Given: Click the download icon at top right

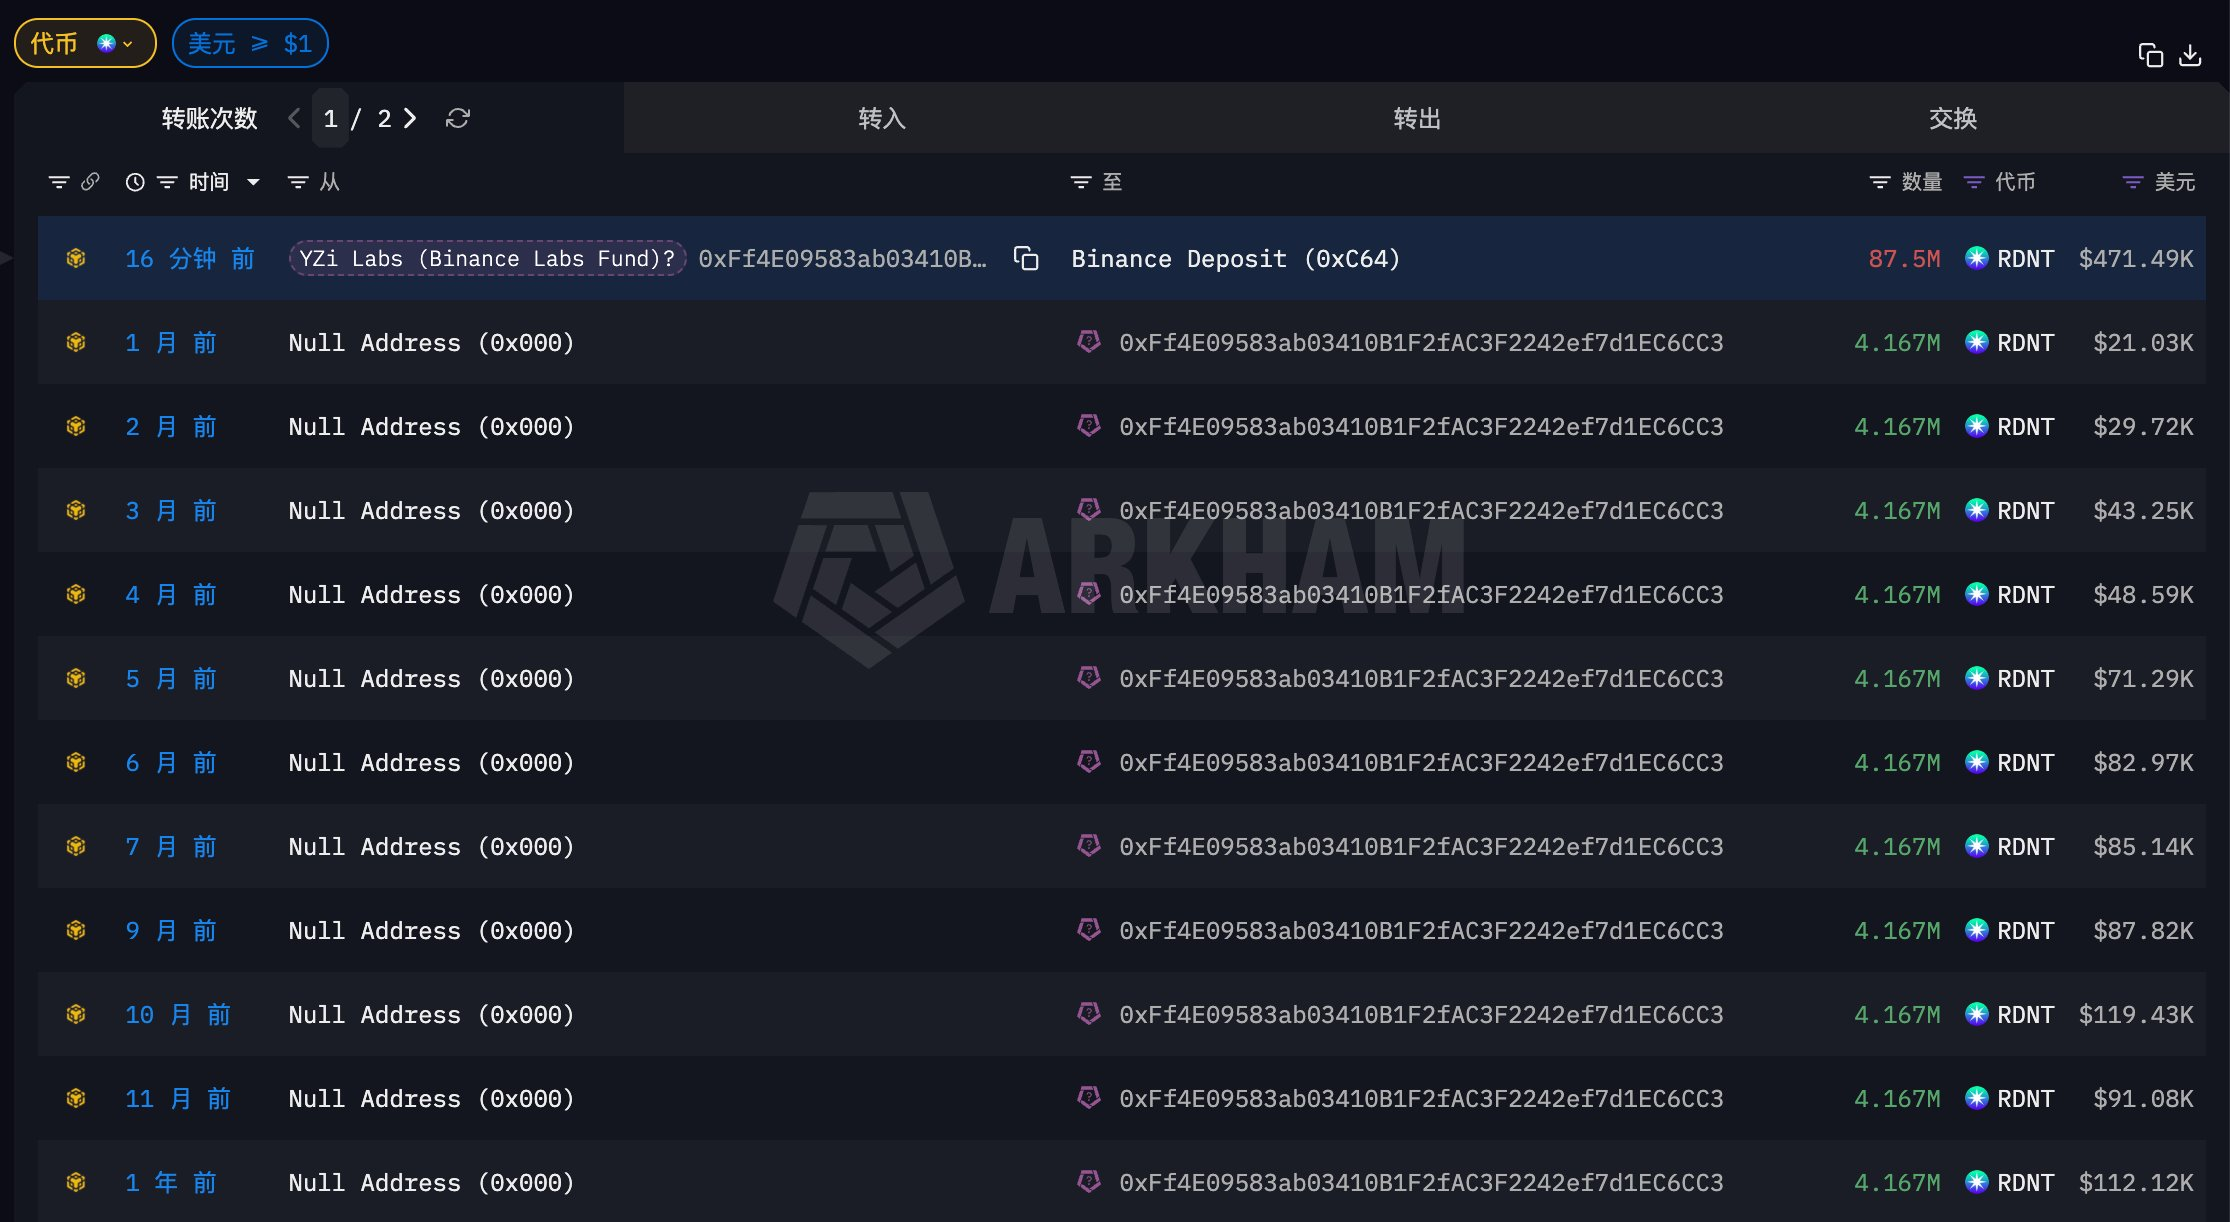Looking at the screenshot, I should click(x=2190, y=55).
